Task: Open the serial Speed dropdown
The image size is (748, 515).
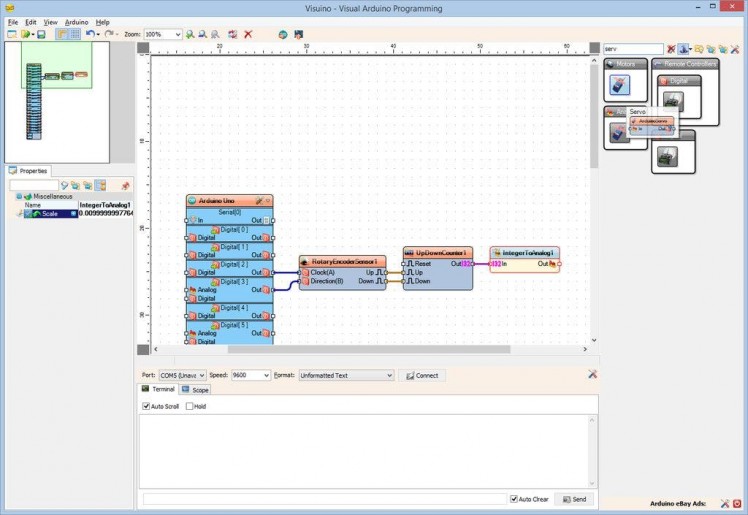Action: point(265,375)
